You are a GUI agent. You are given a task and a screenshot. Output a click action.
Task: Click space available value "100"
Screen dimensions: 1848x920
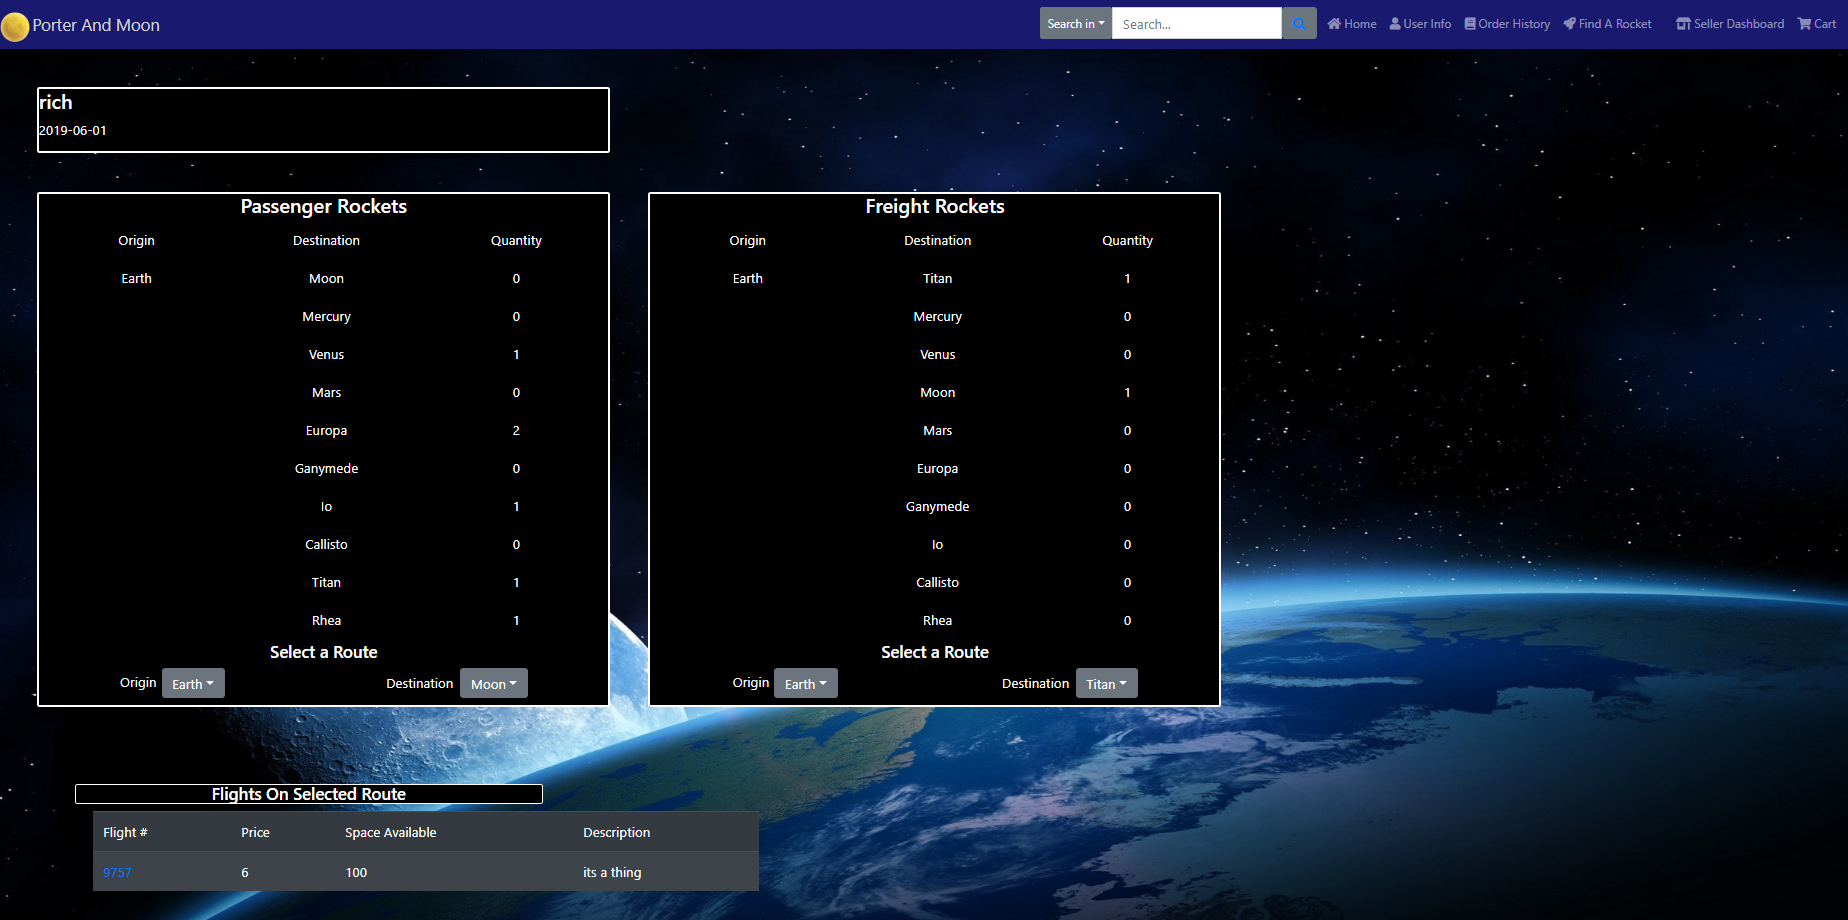tap(356, 873)
